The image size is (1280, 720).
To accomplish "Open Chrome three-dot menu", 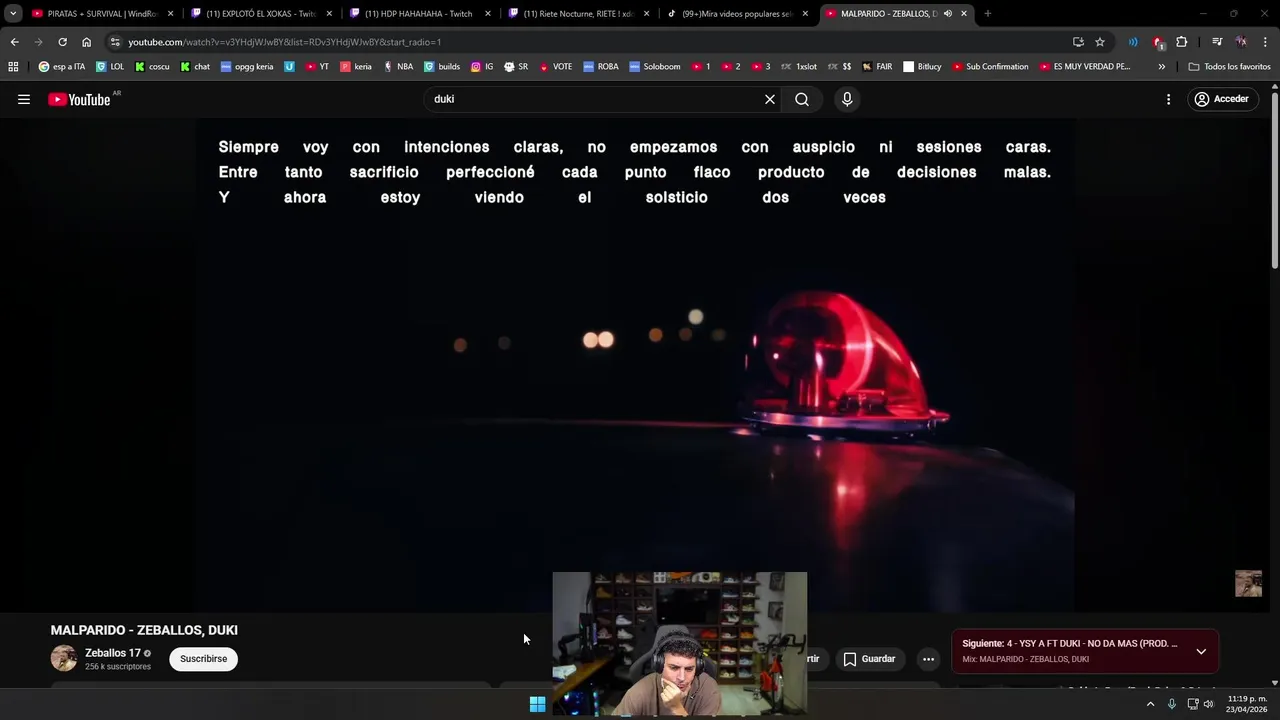I will coord(1266,42).
